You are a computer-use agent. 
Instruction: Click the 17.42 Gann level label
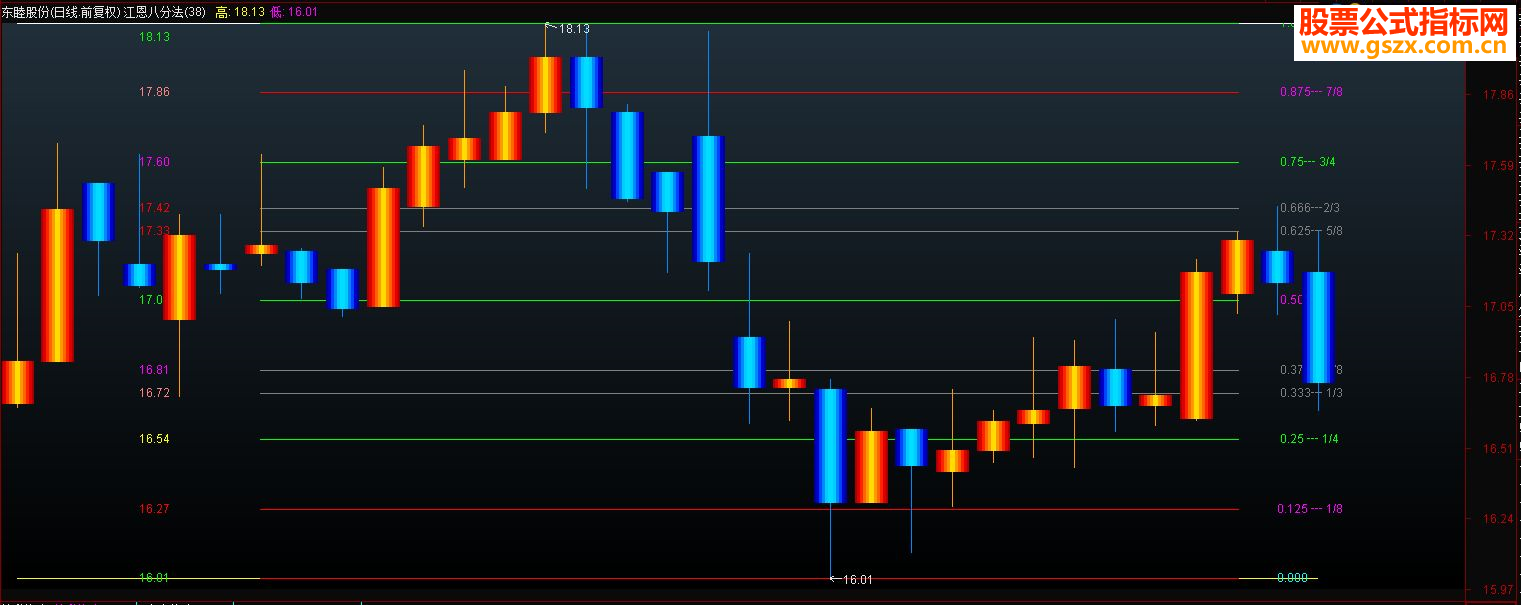(x=155, y=208)
